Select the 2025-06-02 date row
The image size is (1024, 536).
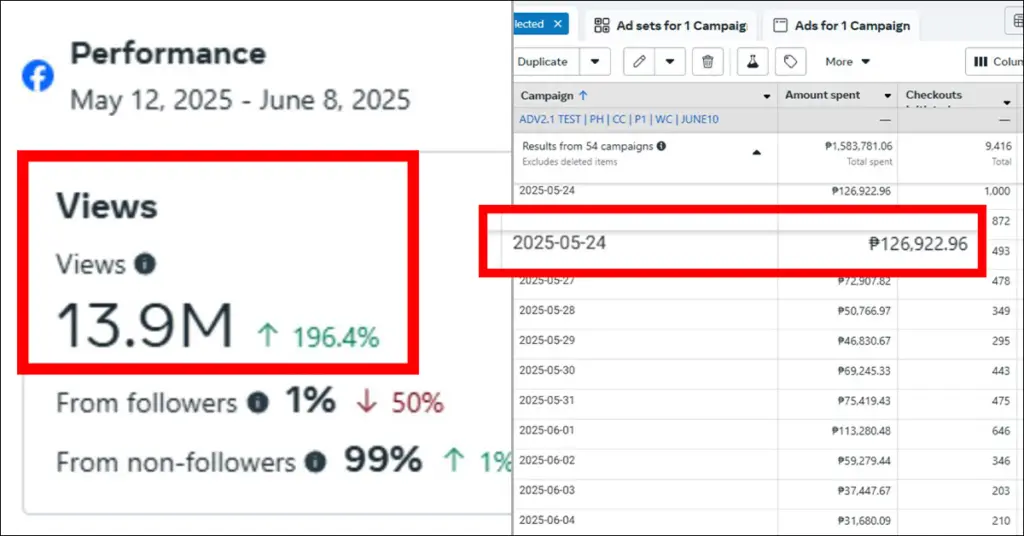(x=547, y=460)
